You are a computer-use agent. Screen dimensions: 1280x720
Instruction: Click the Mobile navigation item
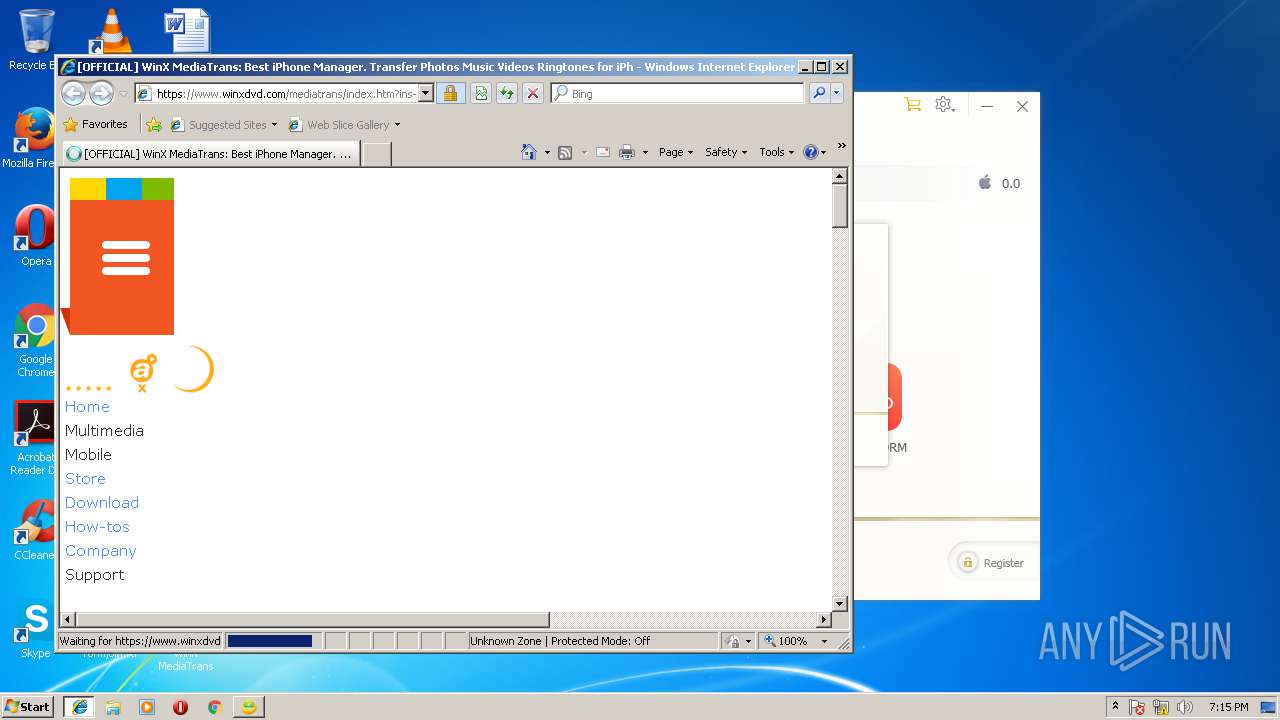click(88, 454)
